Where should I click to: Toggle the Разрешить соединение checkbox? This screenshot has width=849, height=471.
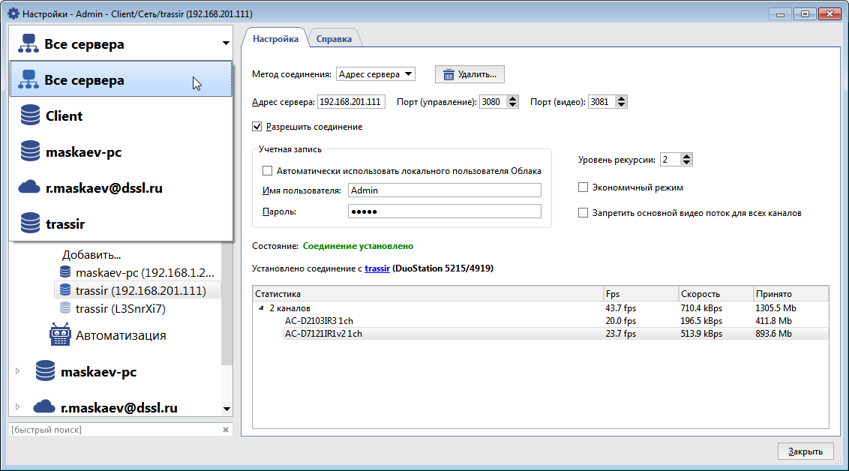[258, 127]
